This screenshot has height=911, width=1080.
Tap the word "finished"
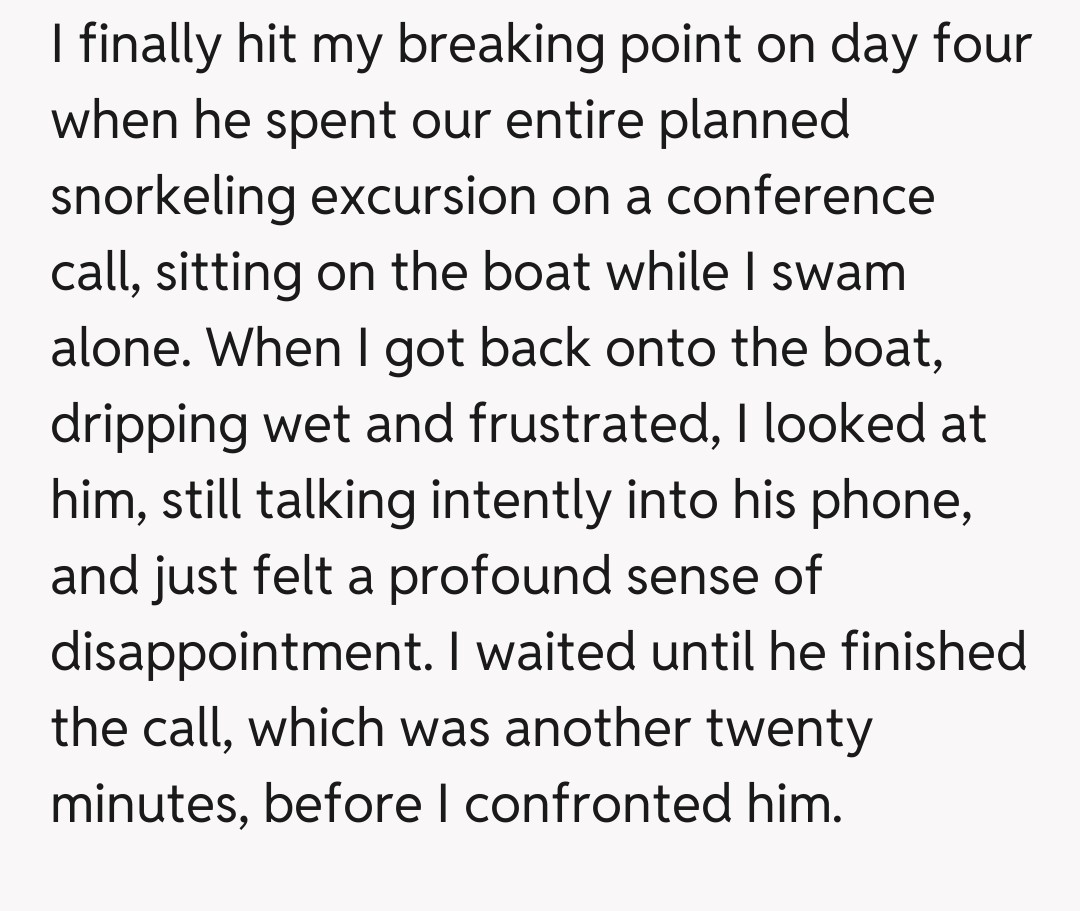pos(934,653)
